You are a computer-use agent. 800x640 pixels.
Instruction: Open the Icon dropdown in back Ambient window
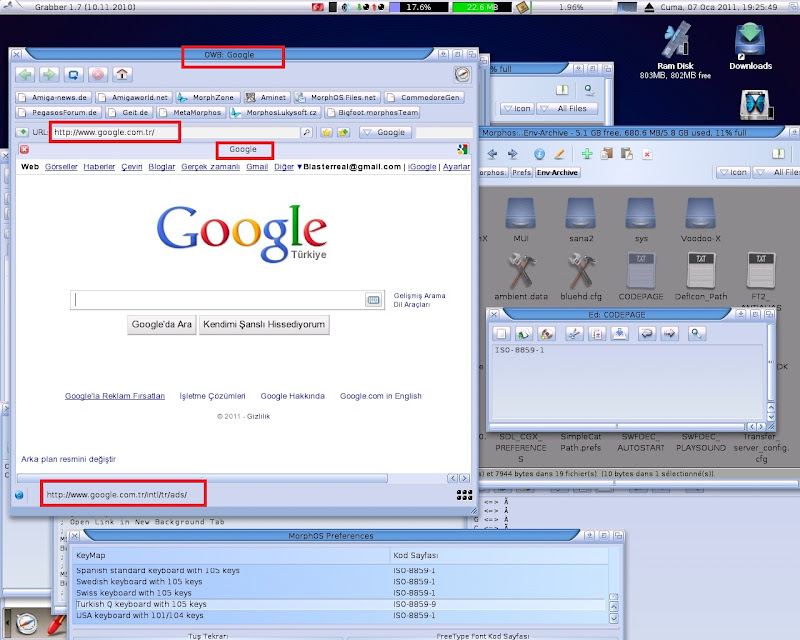pos(517,108)
